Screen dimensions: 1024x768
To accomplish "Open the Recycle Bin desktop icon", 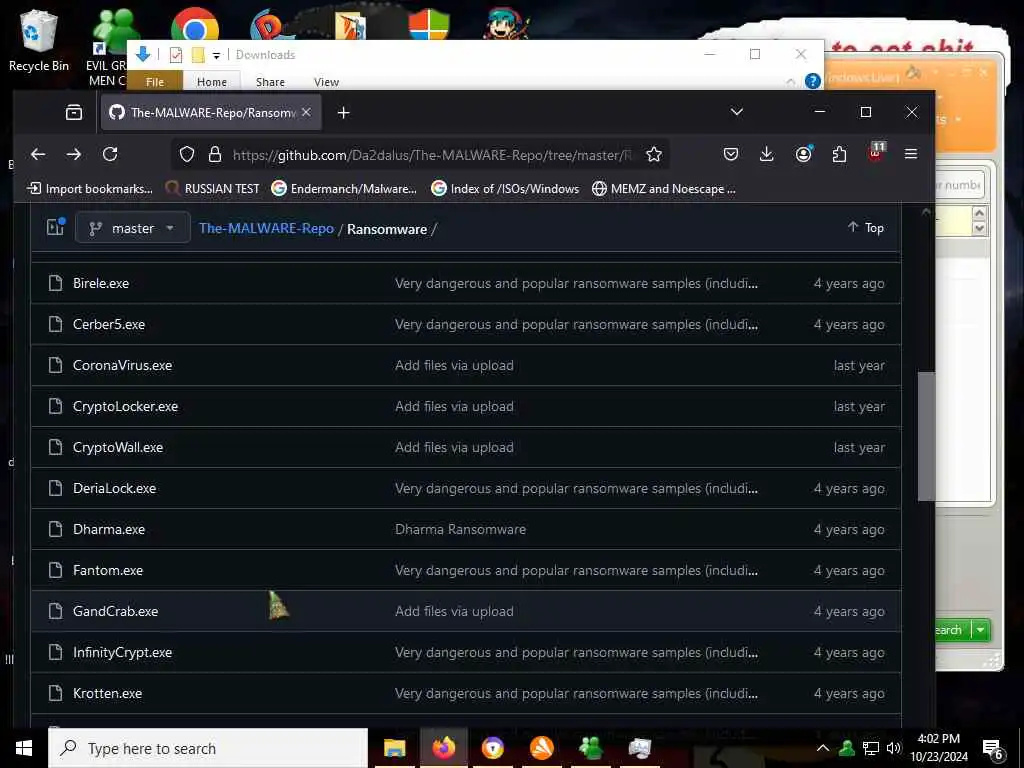I will pyautogui.click(x=38, y=40).
